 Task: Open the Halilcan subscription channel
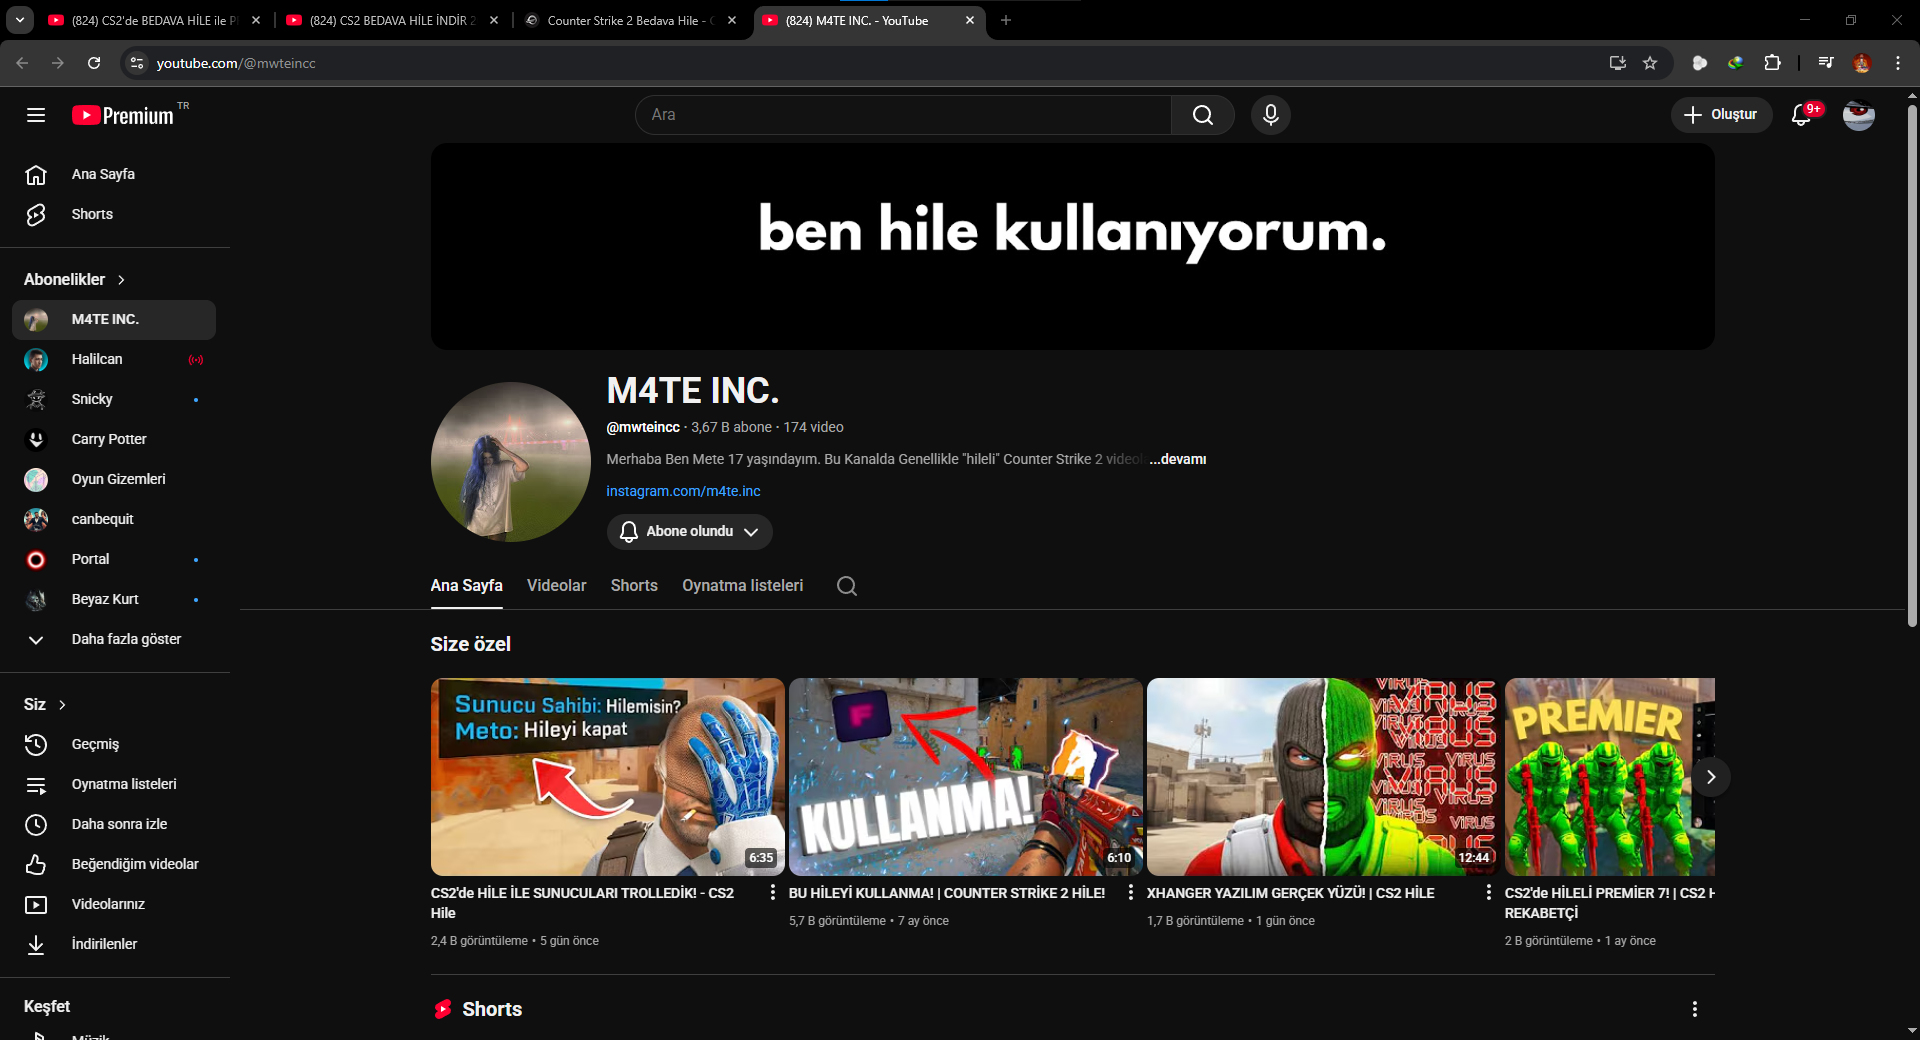click(x=114, y=359)
